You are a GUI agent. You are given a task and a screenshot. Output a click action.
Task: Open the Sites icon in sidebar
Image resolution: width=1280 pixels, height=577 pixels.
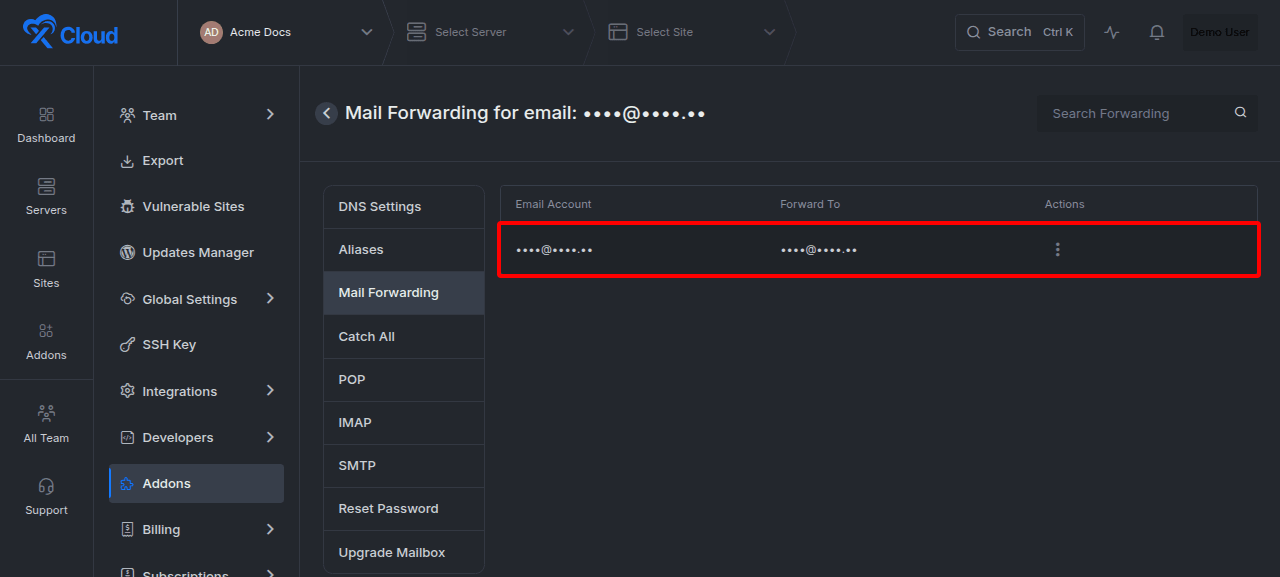46,259
